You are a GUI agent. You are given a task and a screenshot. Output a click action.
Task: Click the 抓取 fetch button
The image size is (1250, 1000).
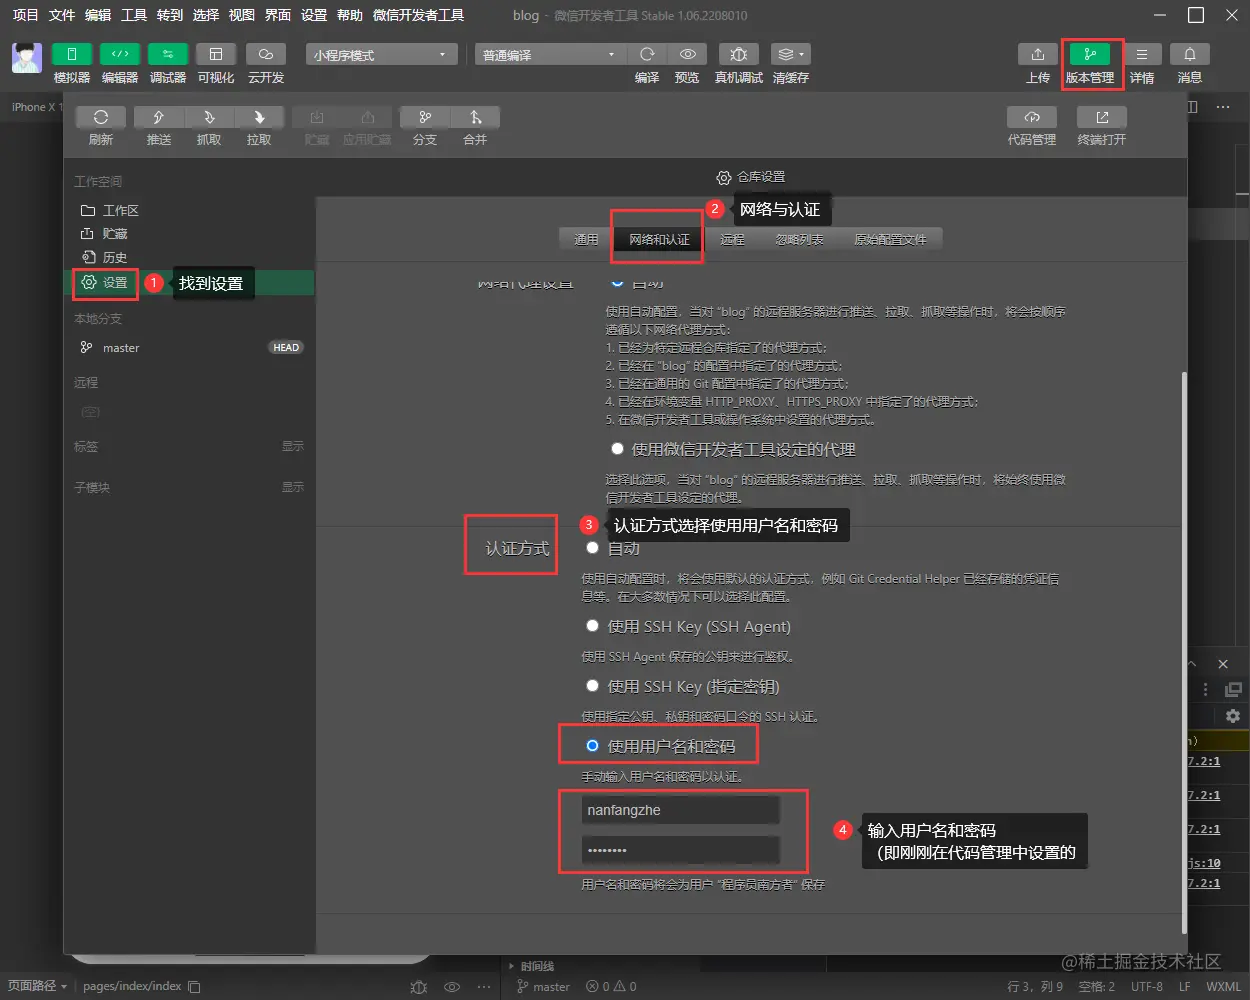[x=209, y=117]
